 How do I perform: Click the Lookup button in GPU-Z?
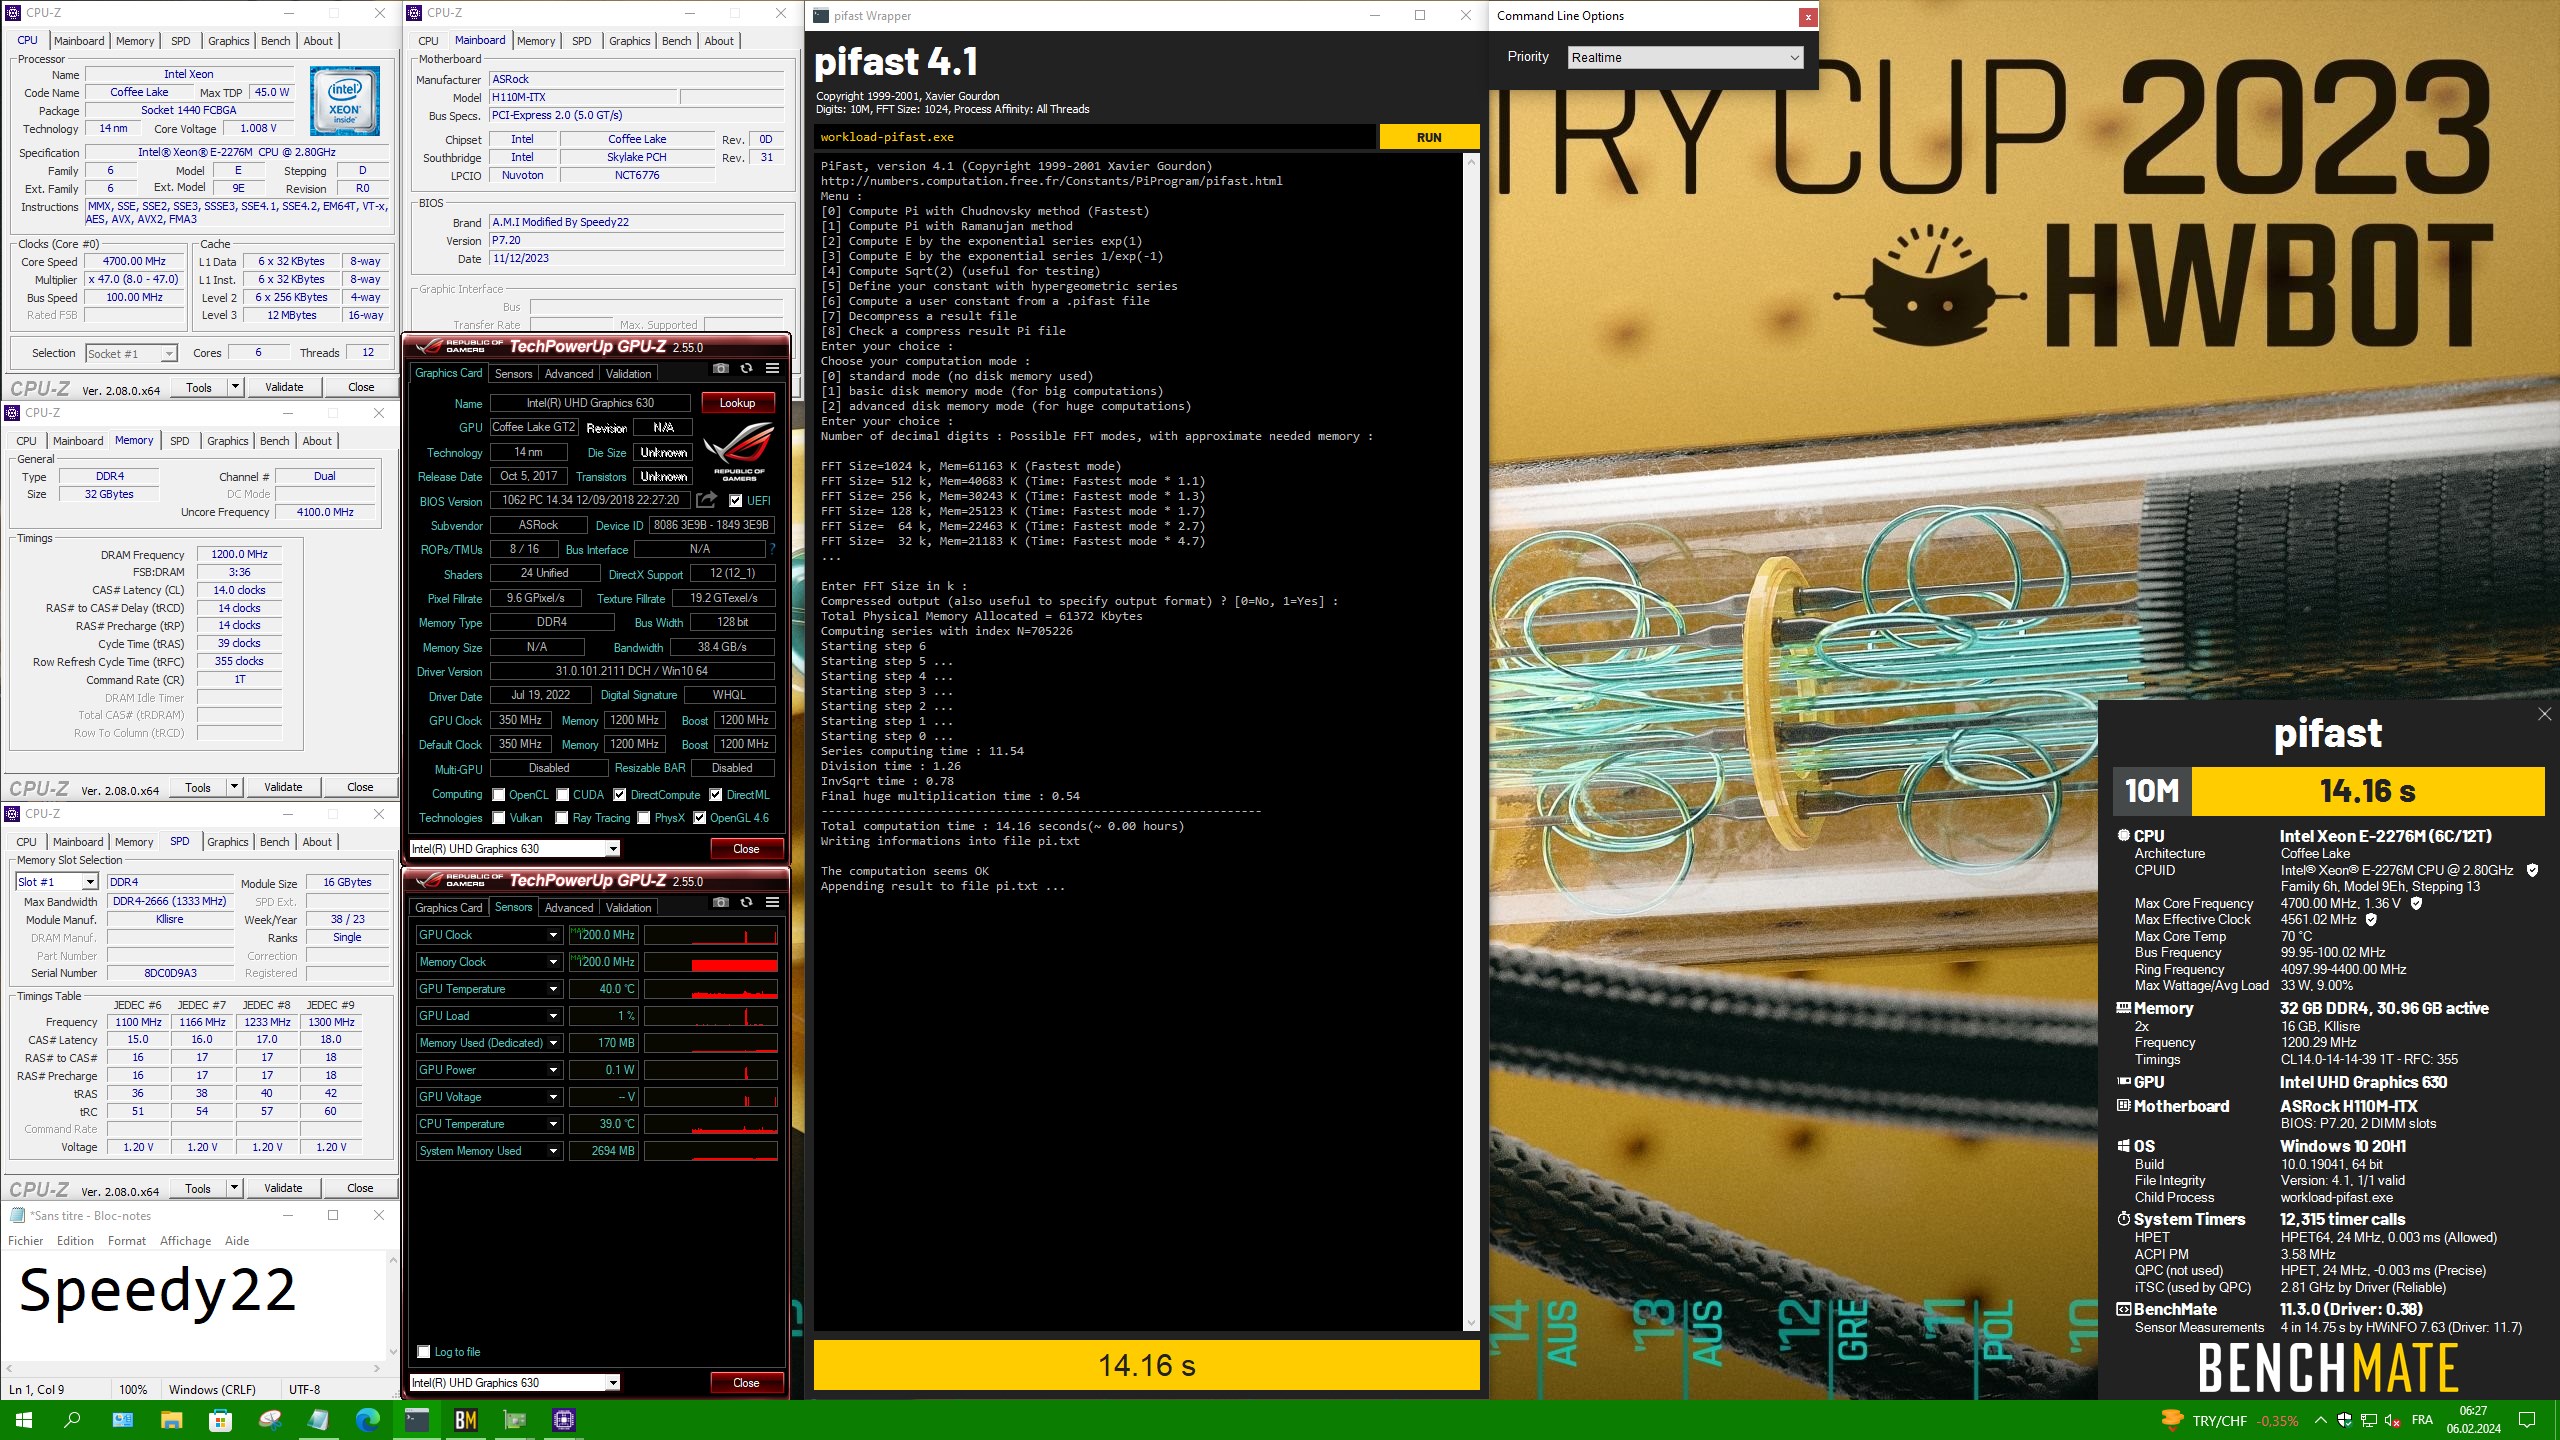click(737, 402)
